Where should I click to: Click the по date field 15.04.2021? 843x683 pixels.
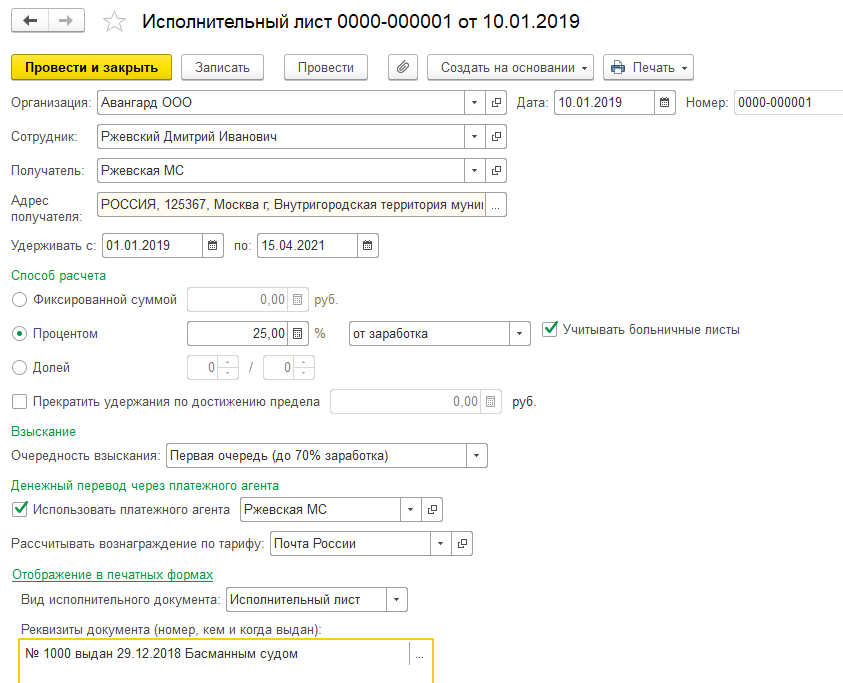click(x=308, y=245)
